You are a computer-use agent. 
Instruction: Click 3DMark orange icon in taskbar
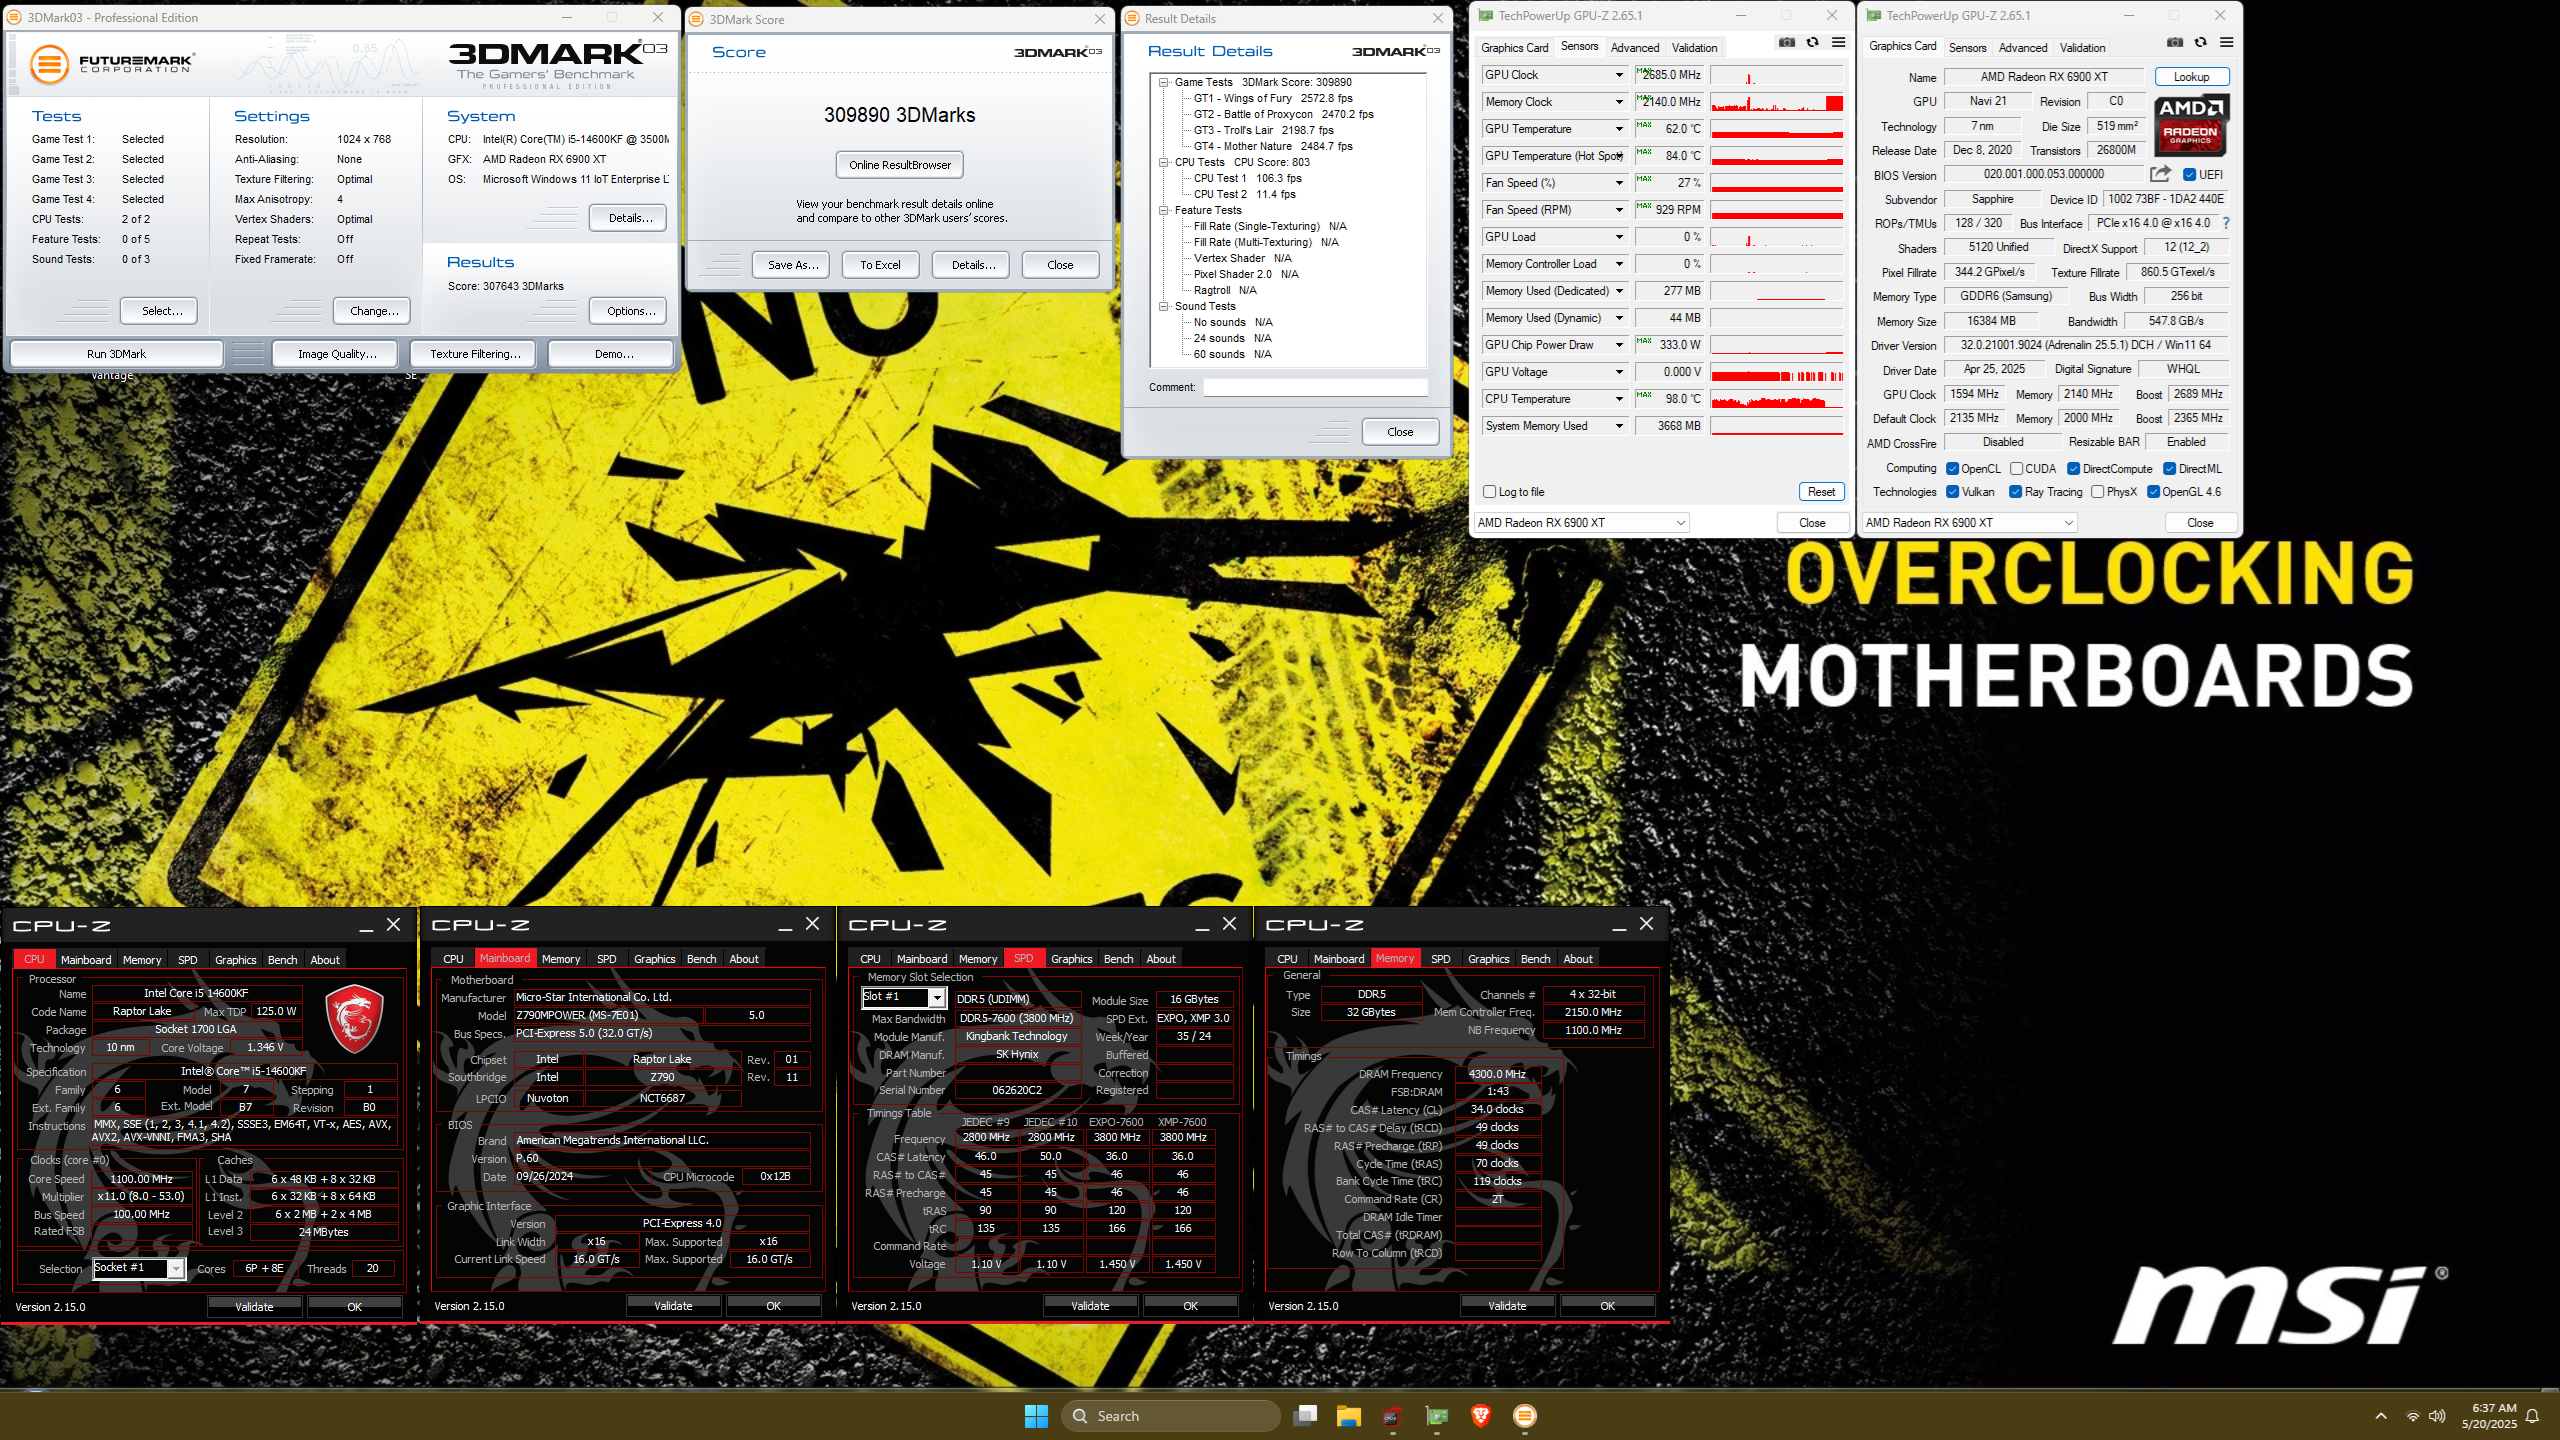click(1525, 1416)
